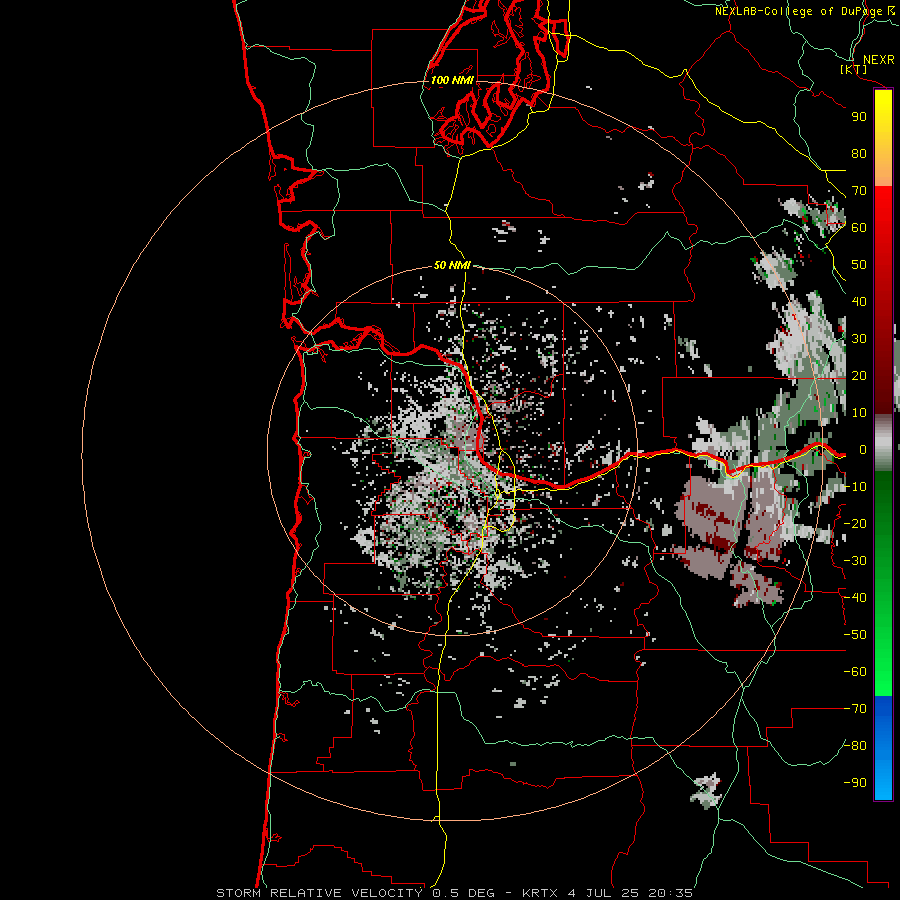Screen dimensions: 900x900
Task: Select the KRTX station ID in the caption
Action: pos(540,893)
